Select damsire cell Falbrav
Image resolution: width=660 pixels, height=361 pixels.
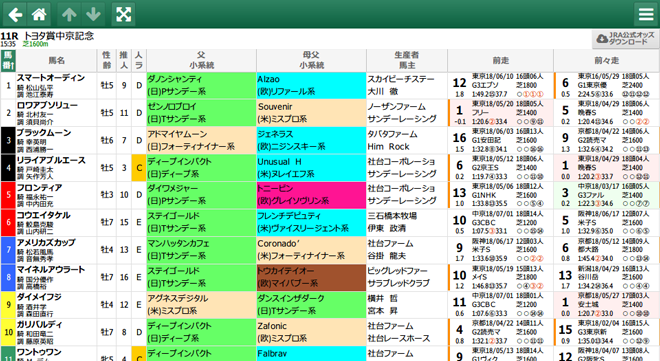click(311, 354)
